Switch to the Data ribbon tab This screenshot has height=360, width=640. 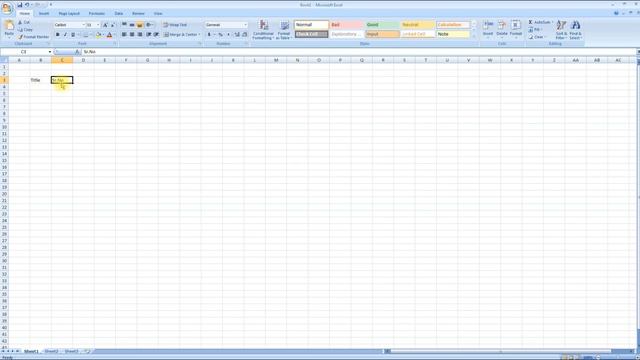119,13
